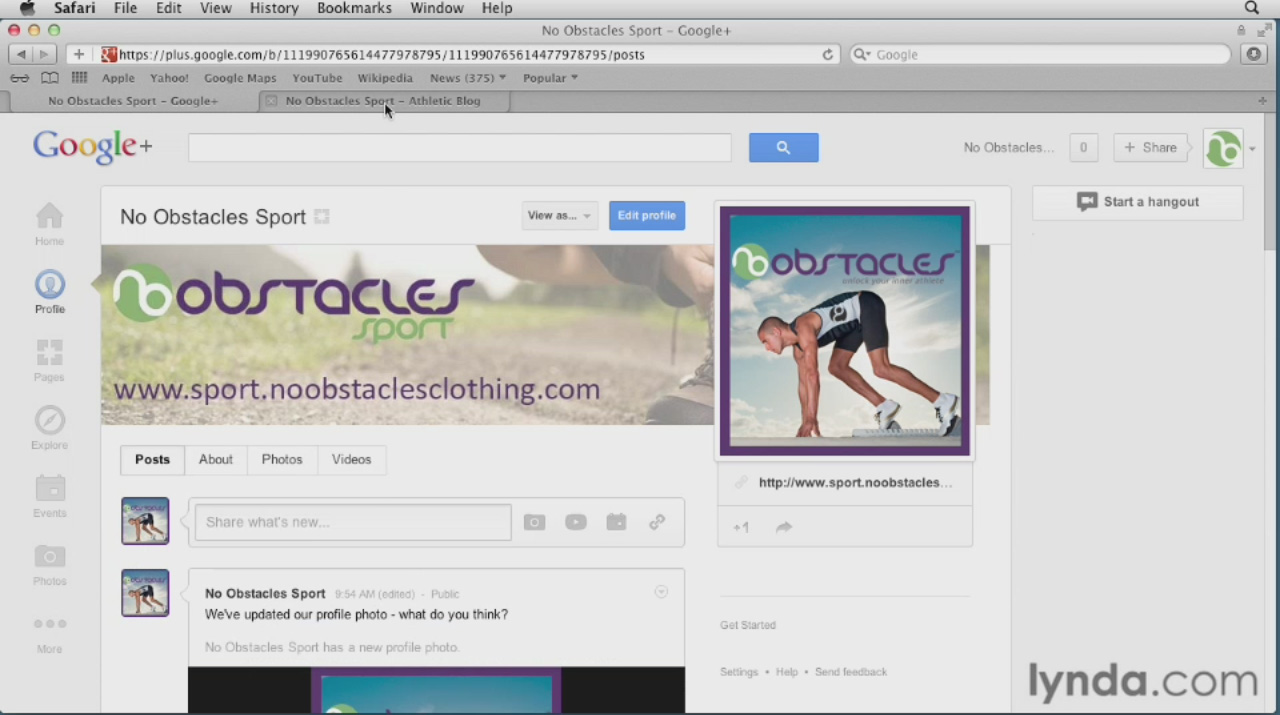Open the Events calendar icon
Viewport: 1280px width, 715px height.
click(x=49, y=495)
